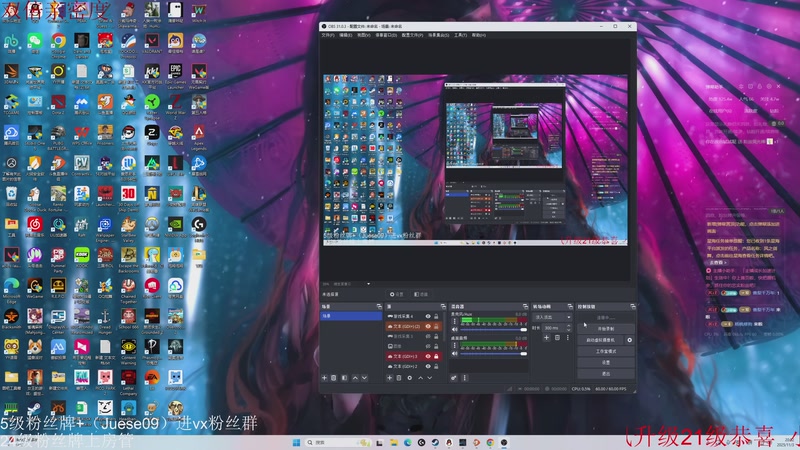The height and width of the screenshot is (450, 800).
Task: Open scene filters icon in Scenes toolbar
Action: 344,378
